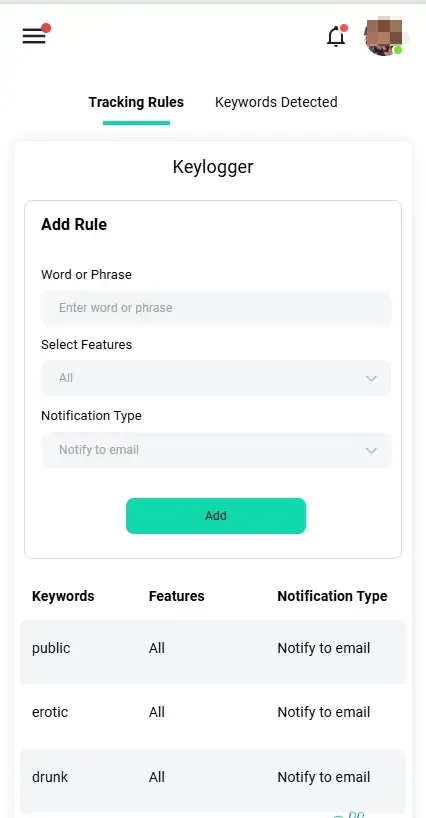Click the chevron in Select Features field
Image resolution: width=426 pixels, height=818 pixels.
click(371, 379)
